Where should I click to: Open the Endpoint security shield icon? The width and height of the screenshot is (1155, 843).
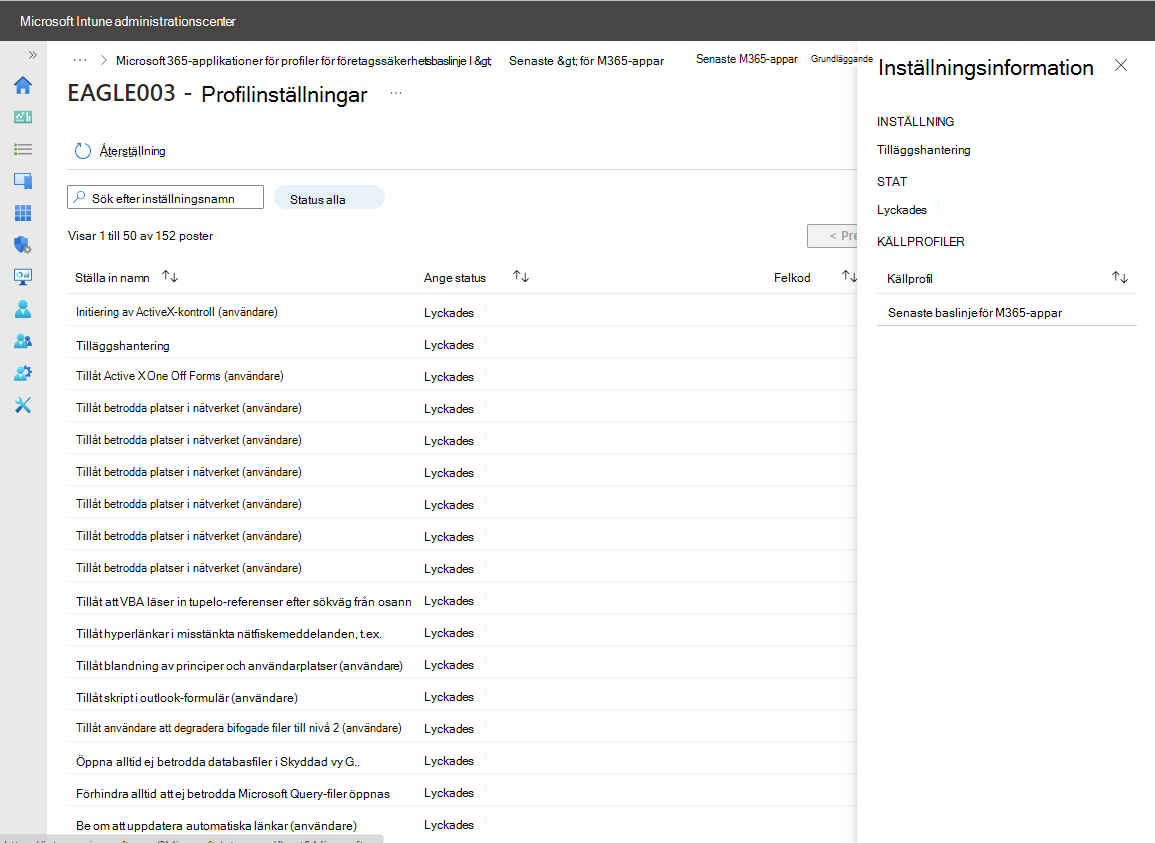pyautogui.click(x=23, y=245)
